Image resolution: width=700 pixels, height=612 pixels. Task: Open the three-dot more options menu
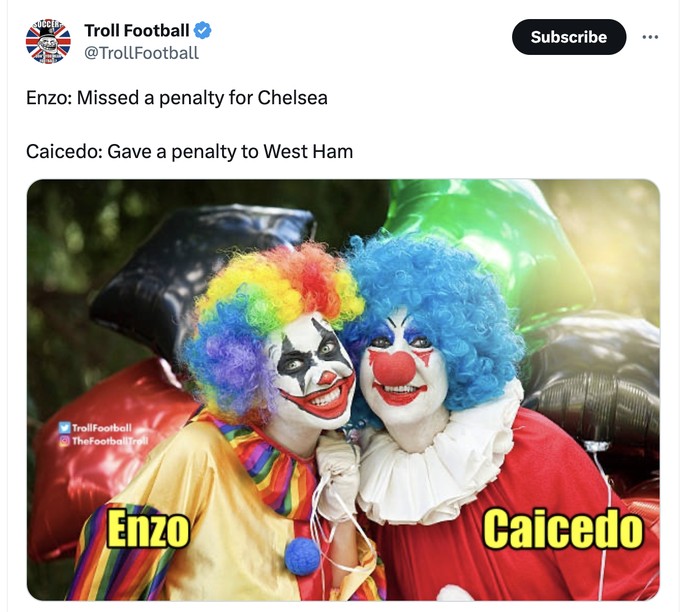(x=650, y=37)
